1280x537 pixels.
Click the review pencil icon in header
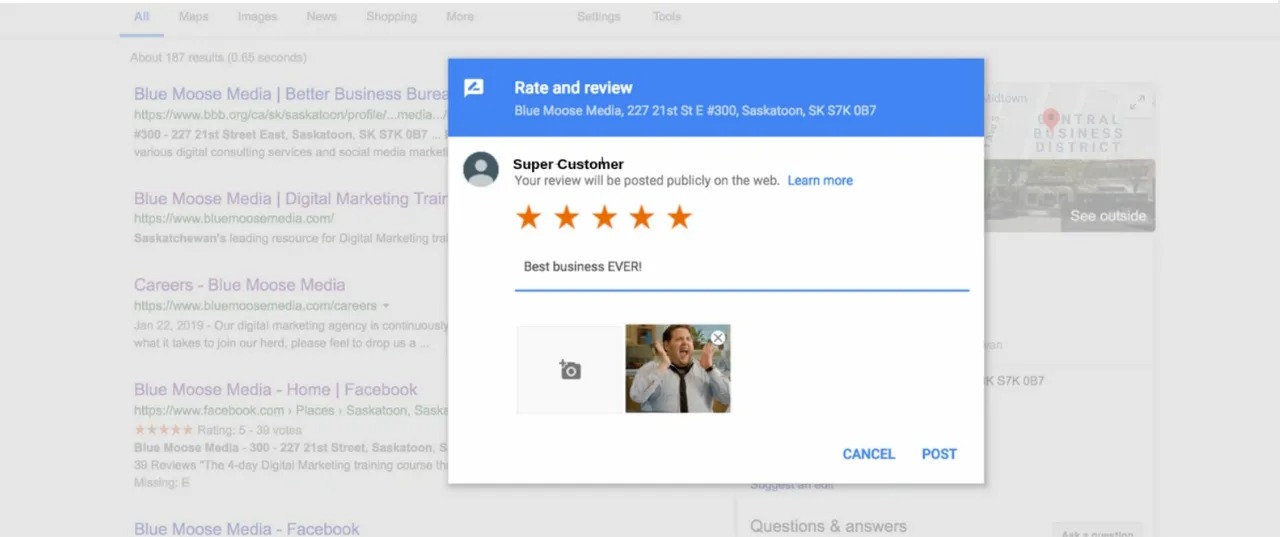click(x=474, y=88)
